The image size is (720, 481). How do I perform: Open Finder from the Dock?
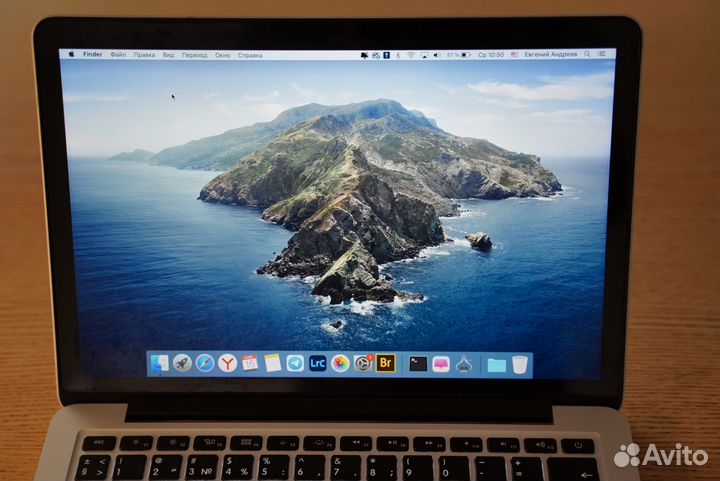[x=159, y=363]
